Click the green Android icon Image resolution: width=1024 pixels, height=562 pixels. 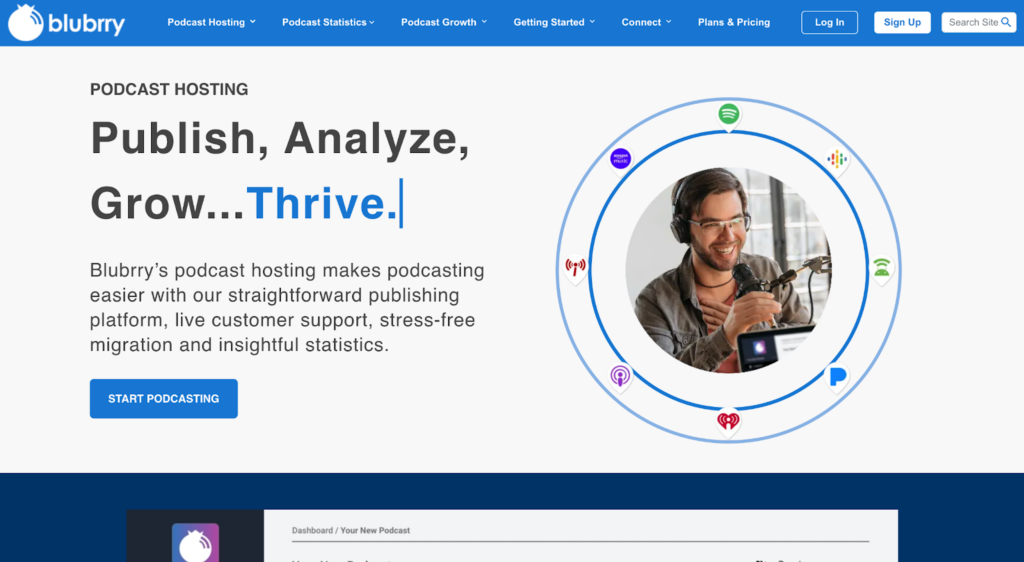pos(882,266)
